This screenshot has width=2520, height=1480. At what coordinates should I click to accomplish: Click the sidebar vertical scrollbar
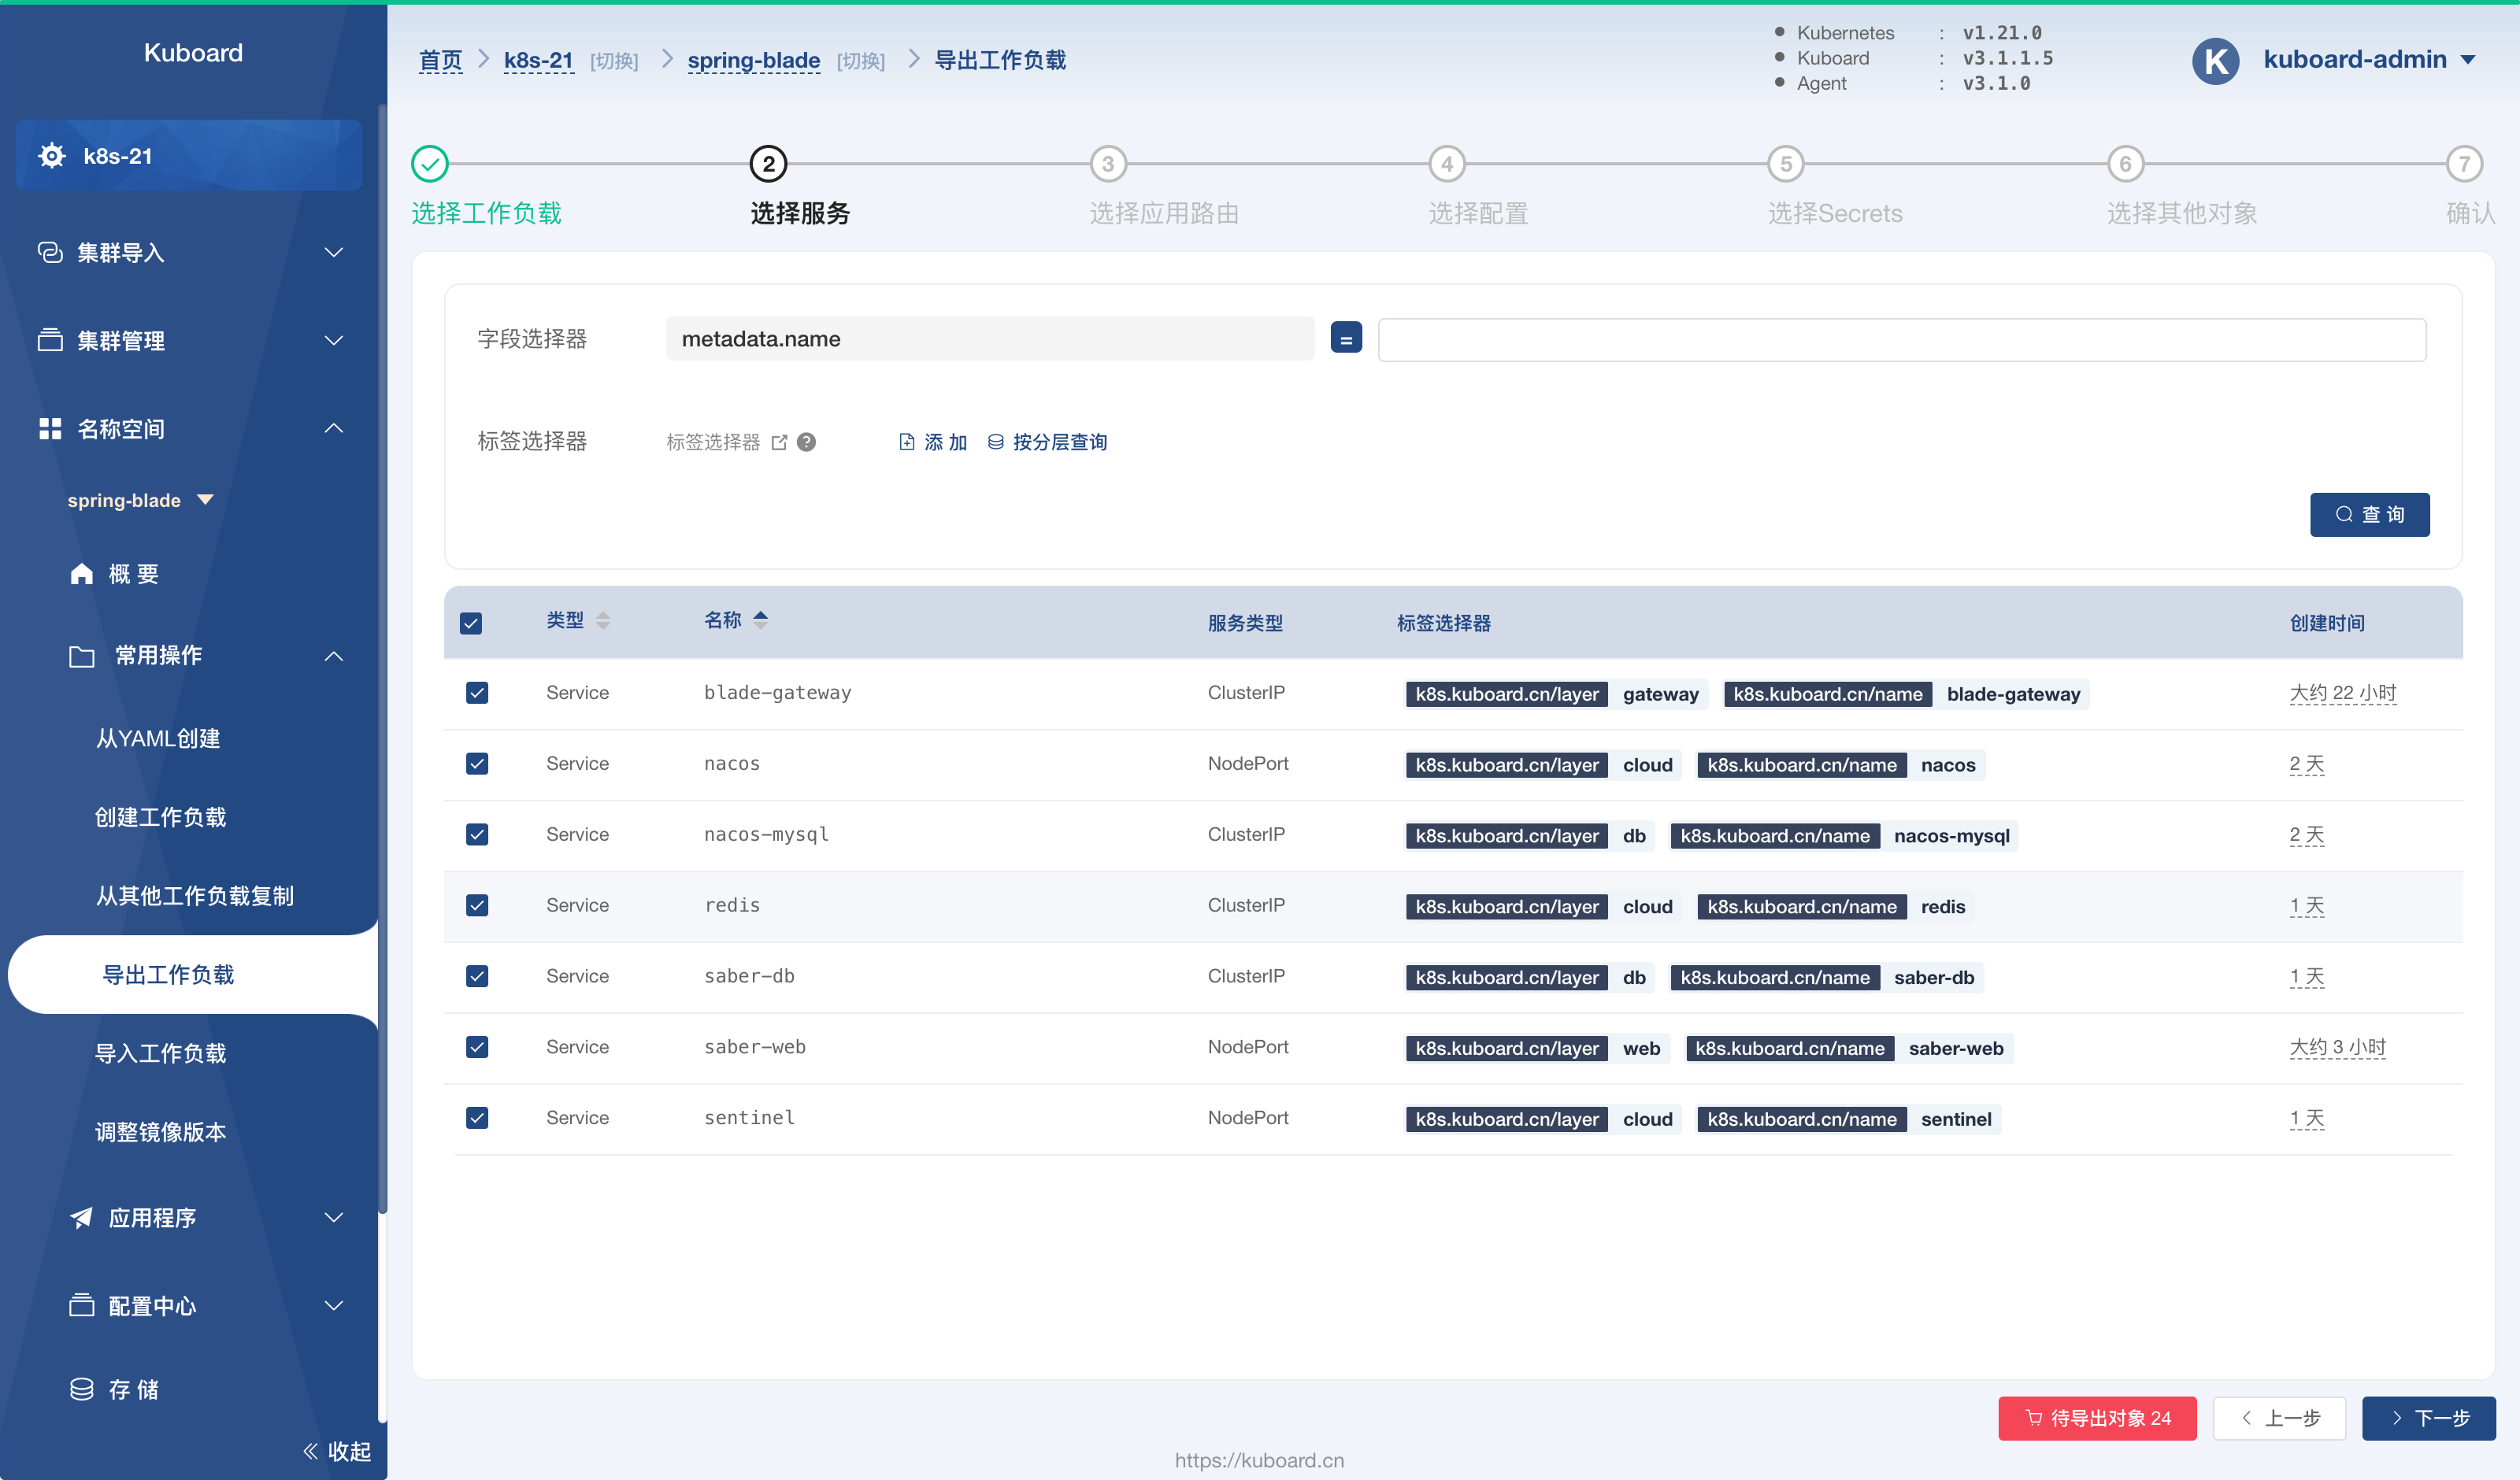click(382, 660)
